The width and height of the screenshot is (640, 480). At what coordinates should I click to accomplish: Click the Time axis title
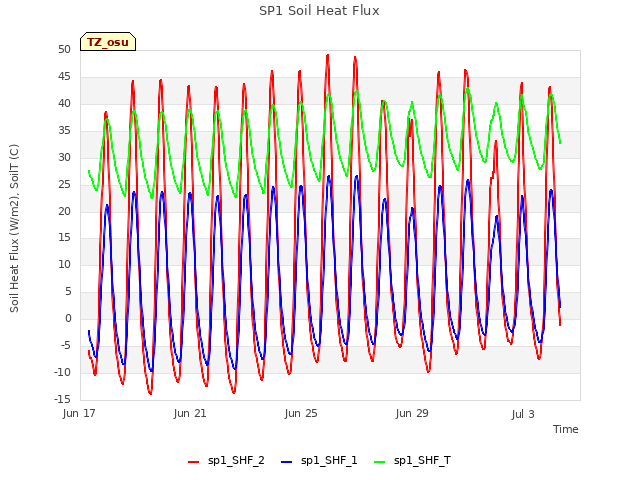pyautogui.click(x=566, y=429)
